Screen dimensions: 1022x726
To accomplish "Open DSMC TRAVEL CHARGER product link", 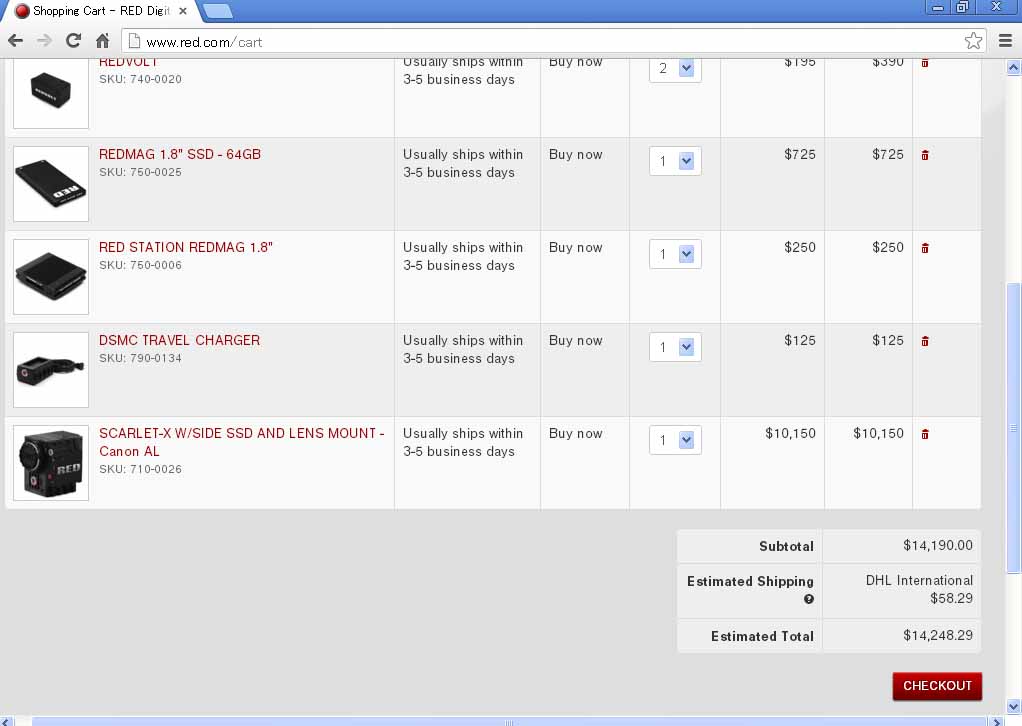I will pyautogui.click(x=179, y=340).
